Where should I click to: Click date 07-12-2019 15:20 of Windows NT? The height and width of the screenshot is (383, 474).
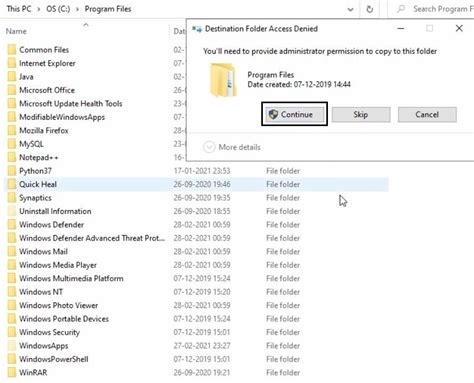[x=202, y=292]
